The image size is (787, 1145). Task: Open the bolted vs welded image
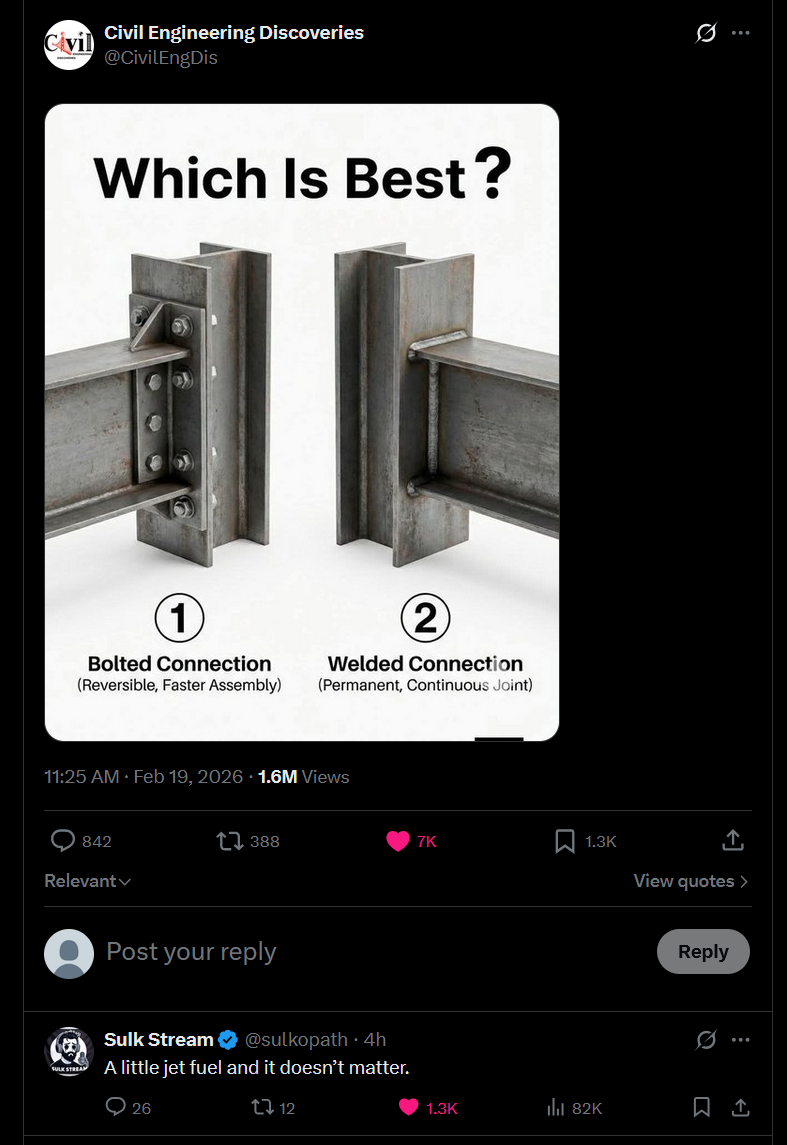coord(301,422)
